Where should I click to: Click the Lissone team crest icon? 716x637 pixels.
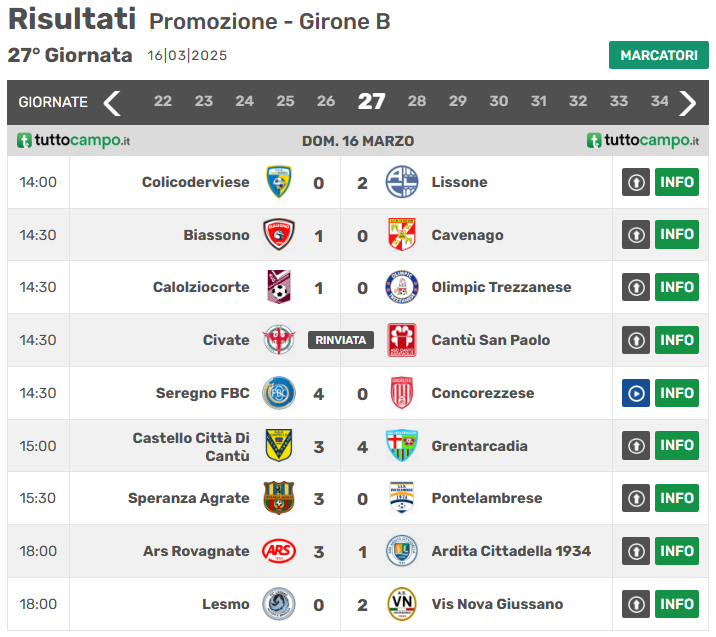pos(401,182)
